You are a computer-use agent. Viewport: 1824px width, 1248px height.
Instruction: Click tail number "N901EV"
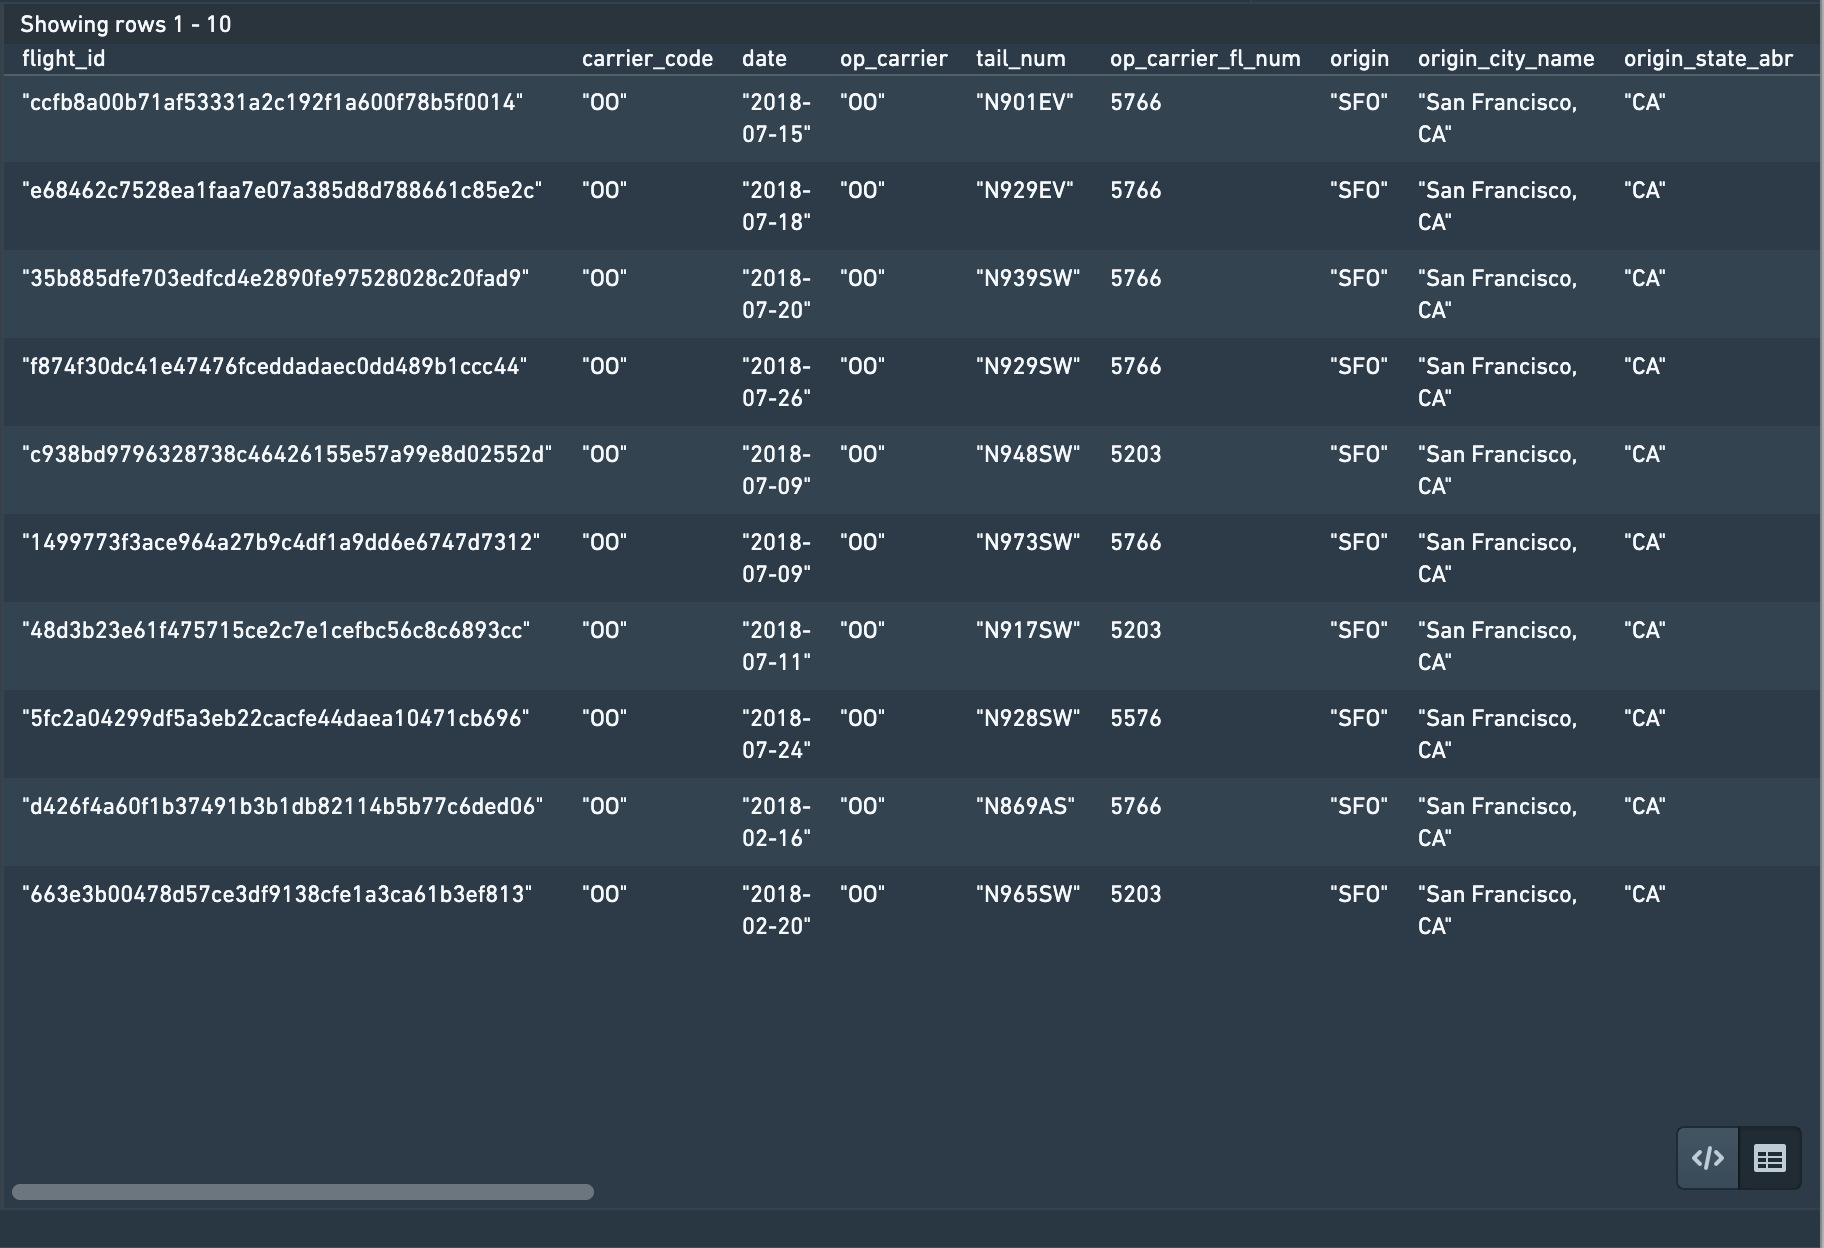coord(1025,103)
